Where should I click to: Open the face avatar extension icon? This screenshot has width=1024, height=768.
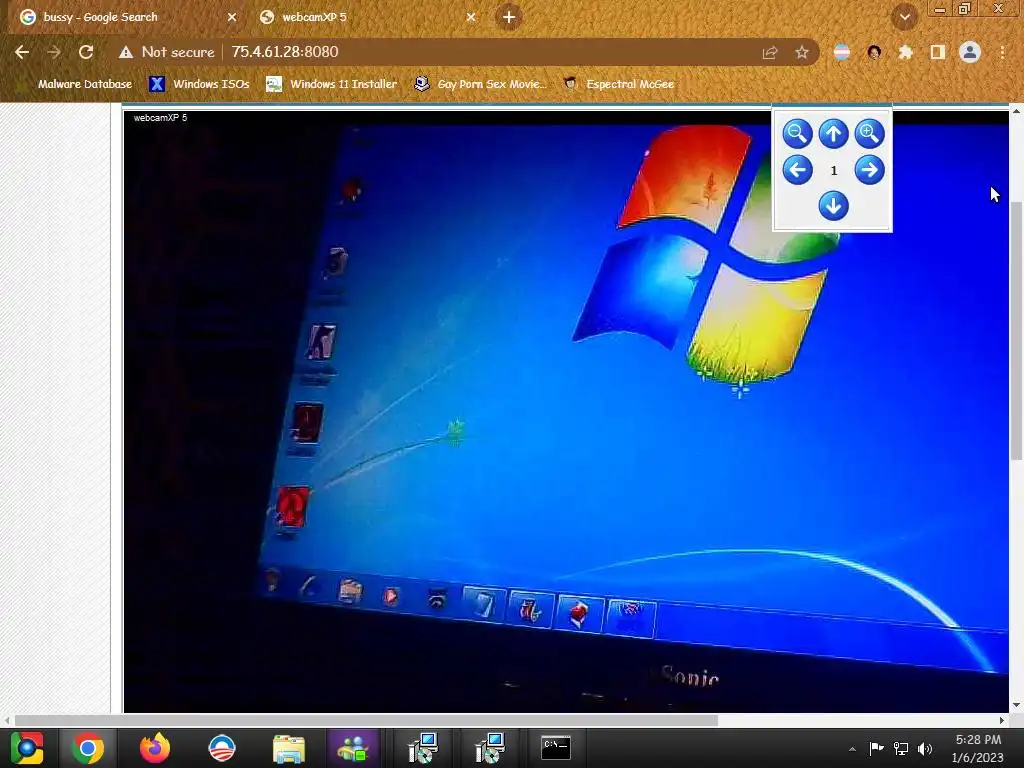point(874,52)
